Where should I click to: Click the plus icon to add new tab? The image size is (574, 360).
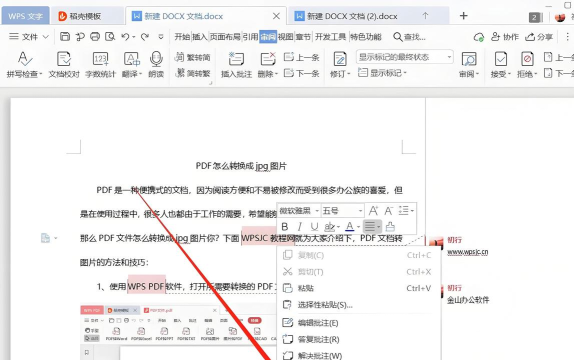[463, 16]
